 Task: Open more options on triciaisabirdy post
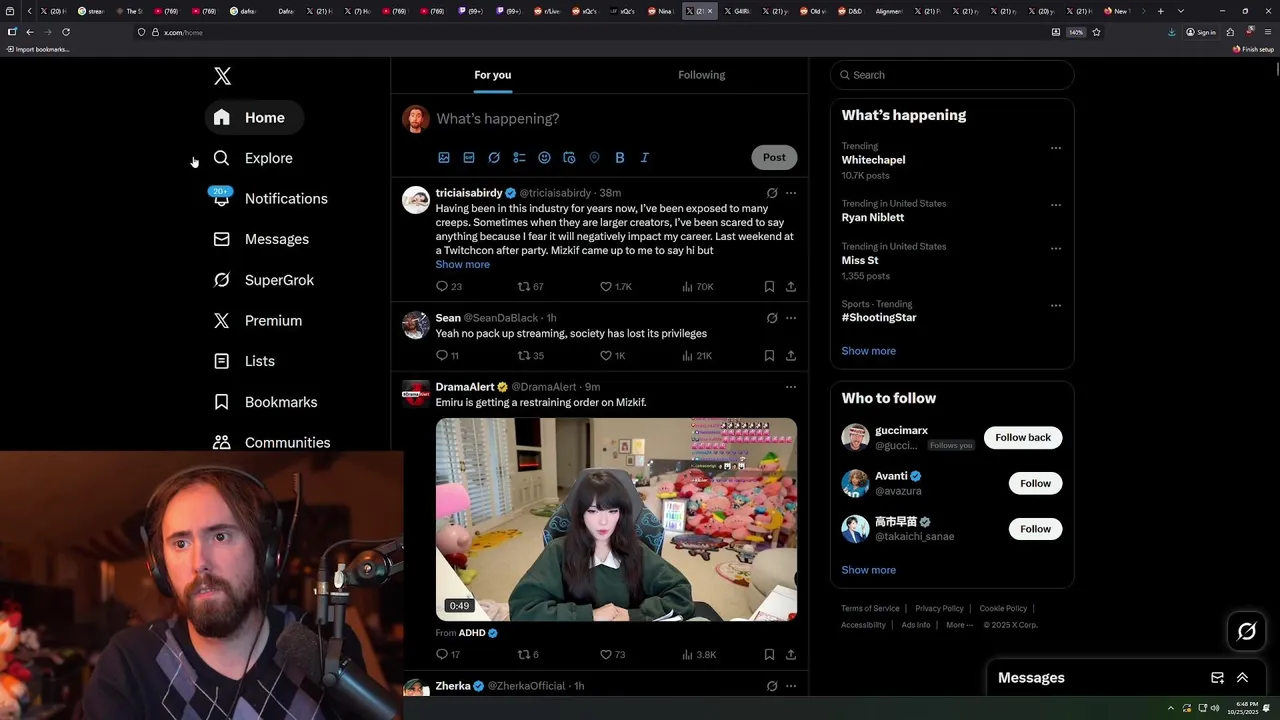click(791, 193)
